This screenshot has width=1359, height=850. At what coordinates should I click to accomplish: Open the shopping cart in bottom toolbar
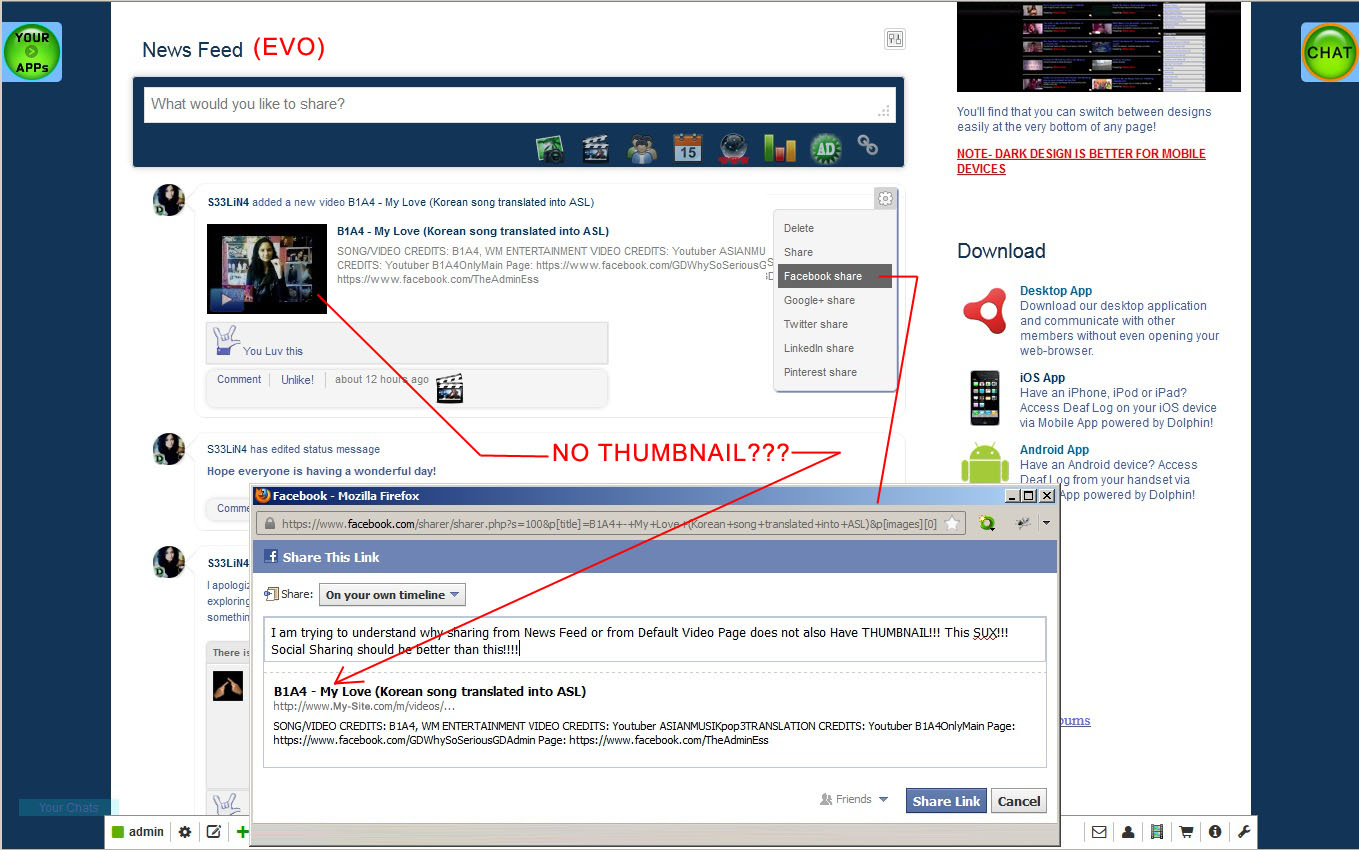1186,832
